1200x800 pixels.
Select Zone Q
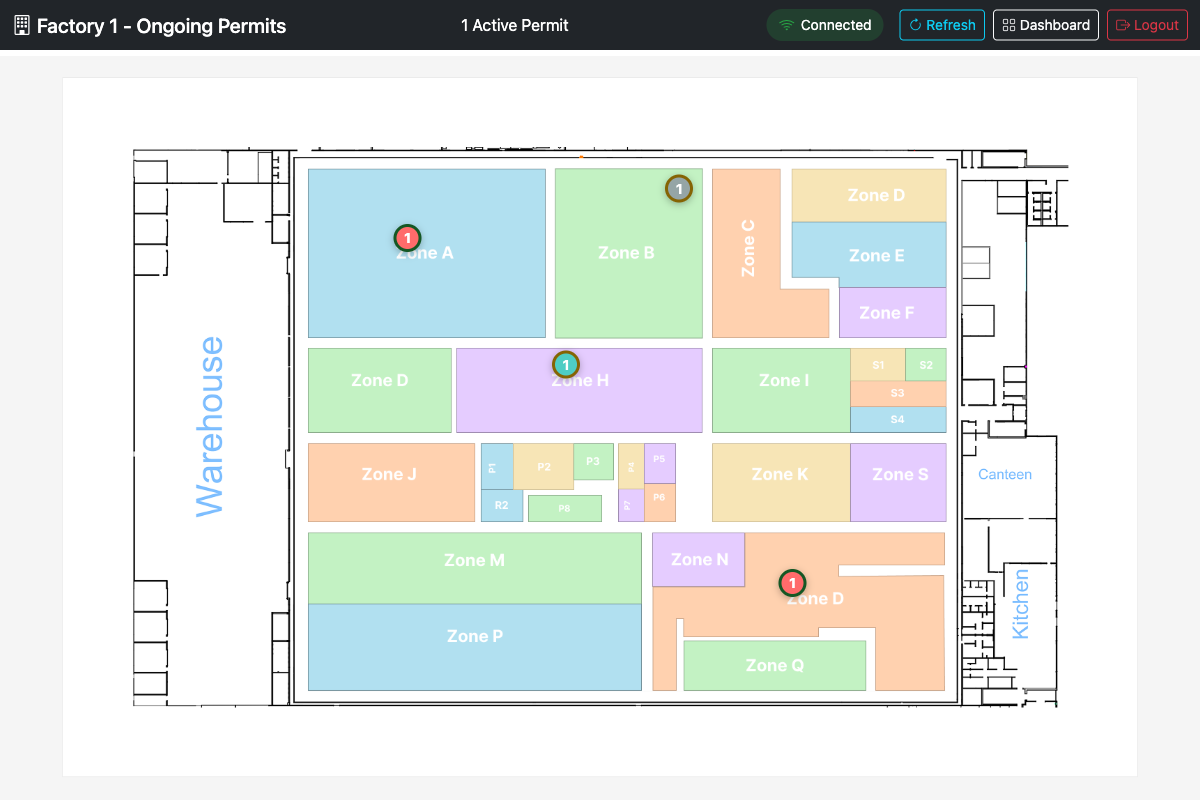[x=774, y=664]
